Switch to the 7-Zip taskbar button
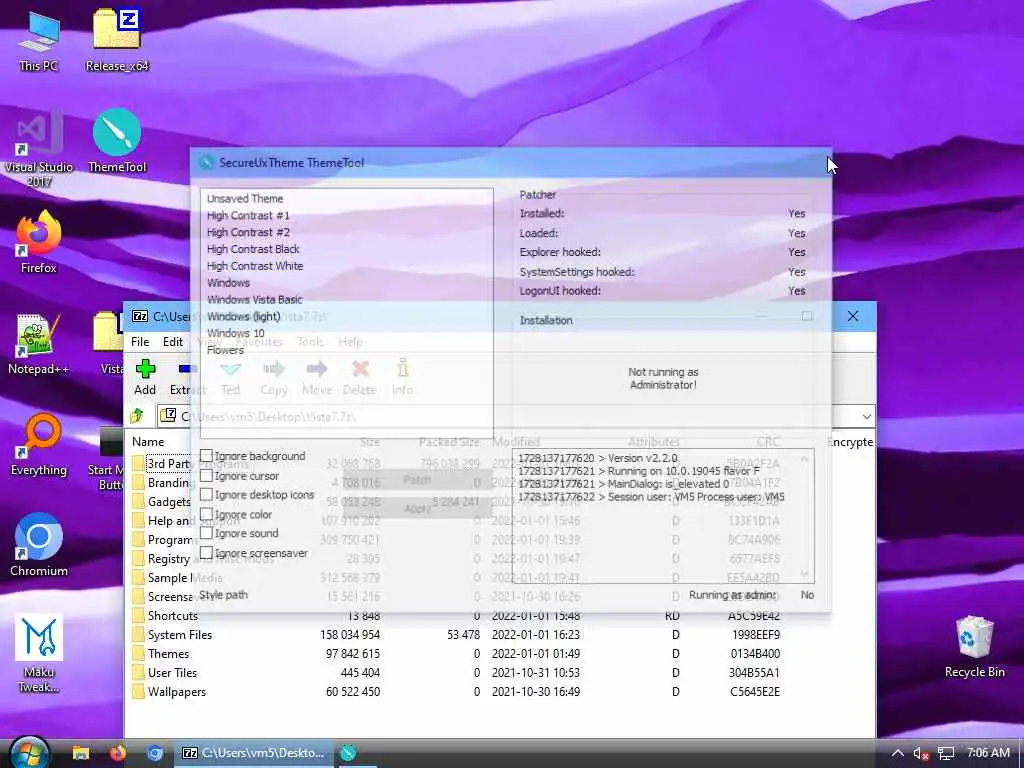 point(253,753)
